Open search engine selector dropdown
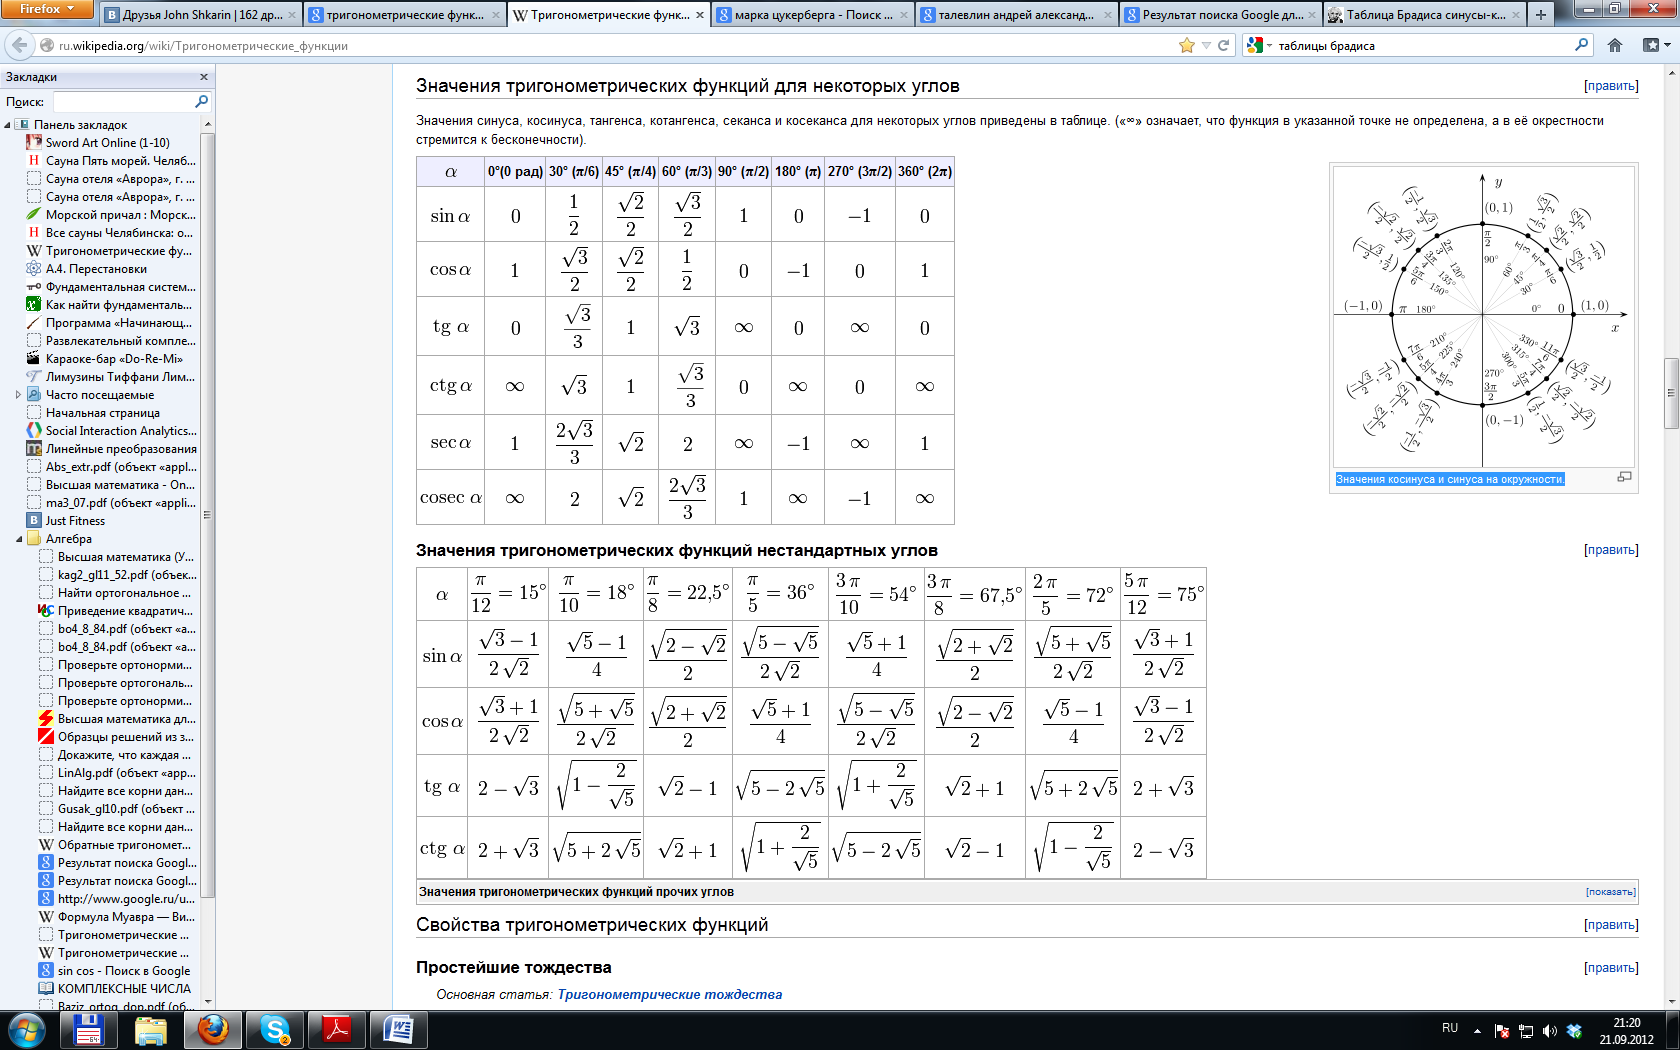Viewport: 1680px width, 1050px height. (1260, 45)
